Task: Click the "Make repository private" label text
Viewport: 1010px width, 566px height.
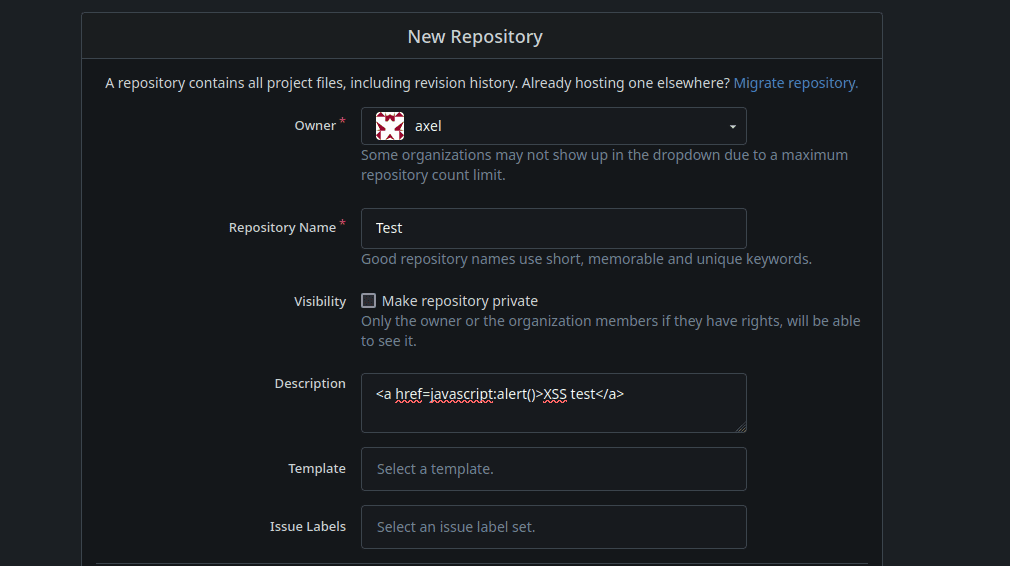Action: pos(459,301)
